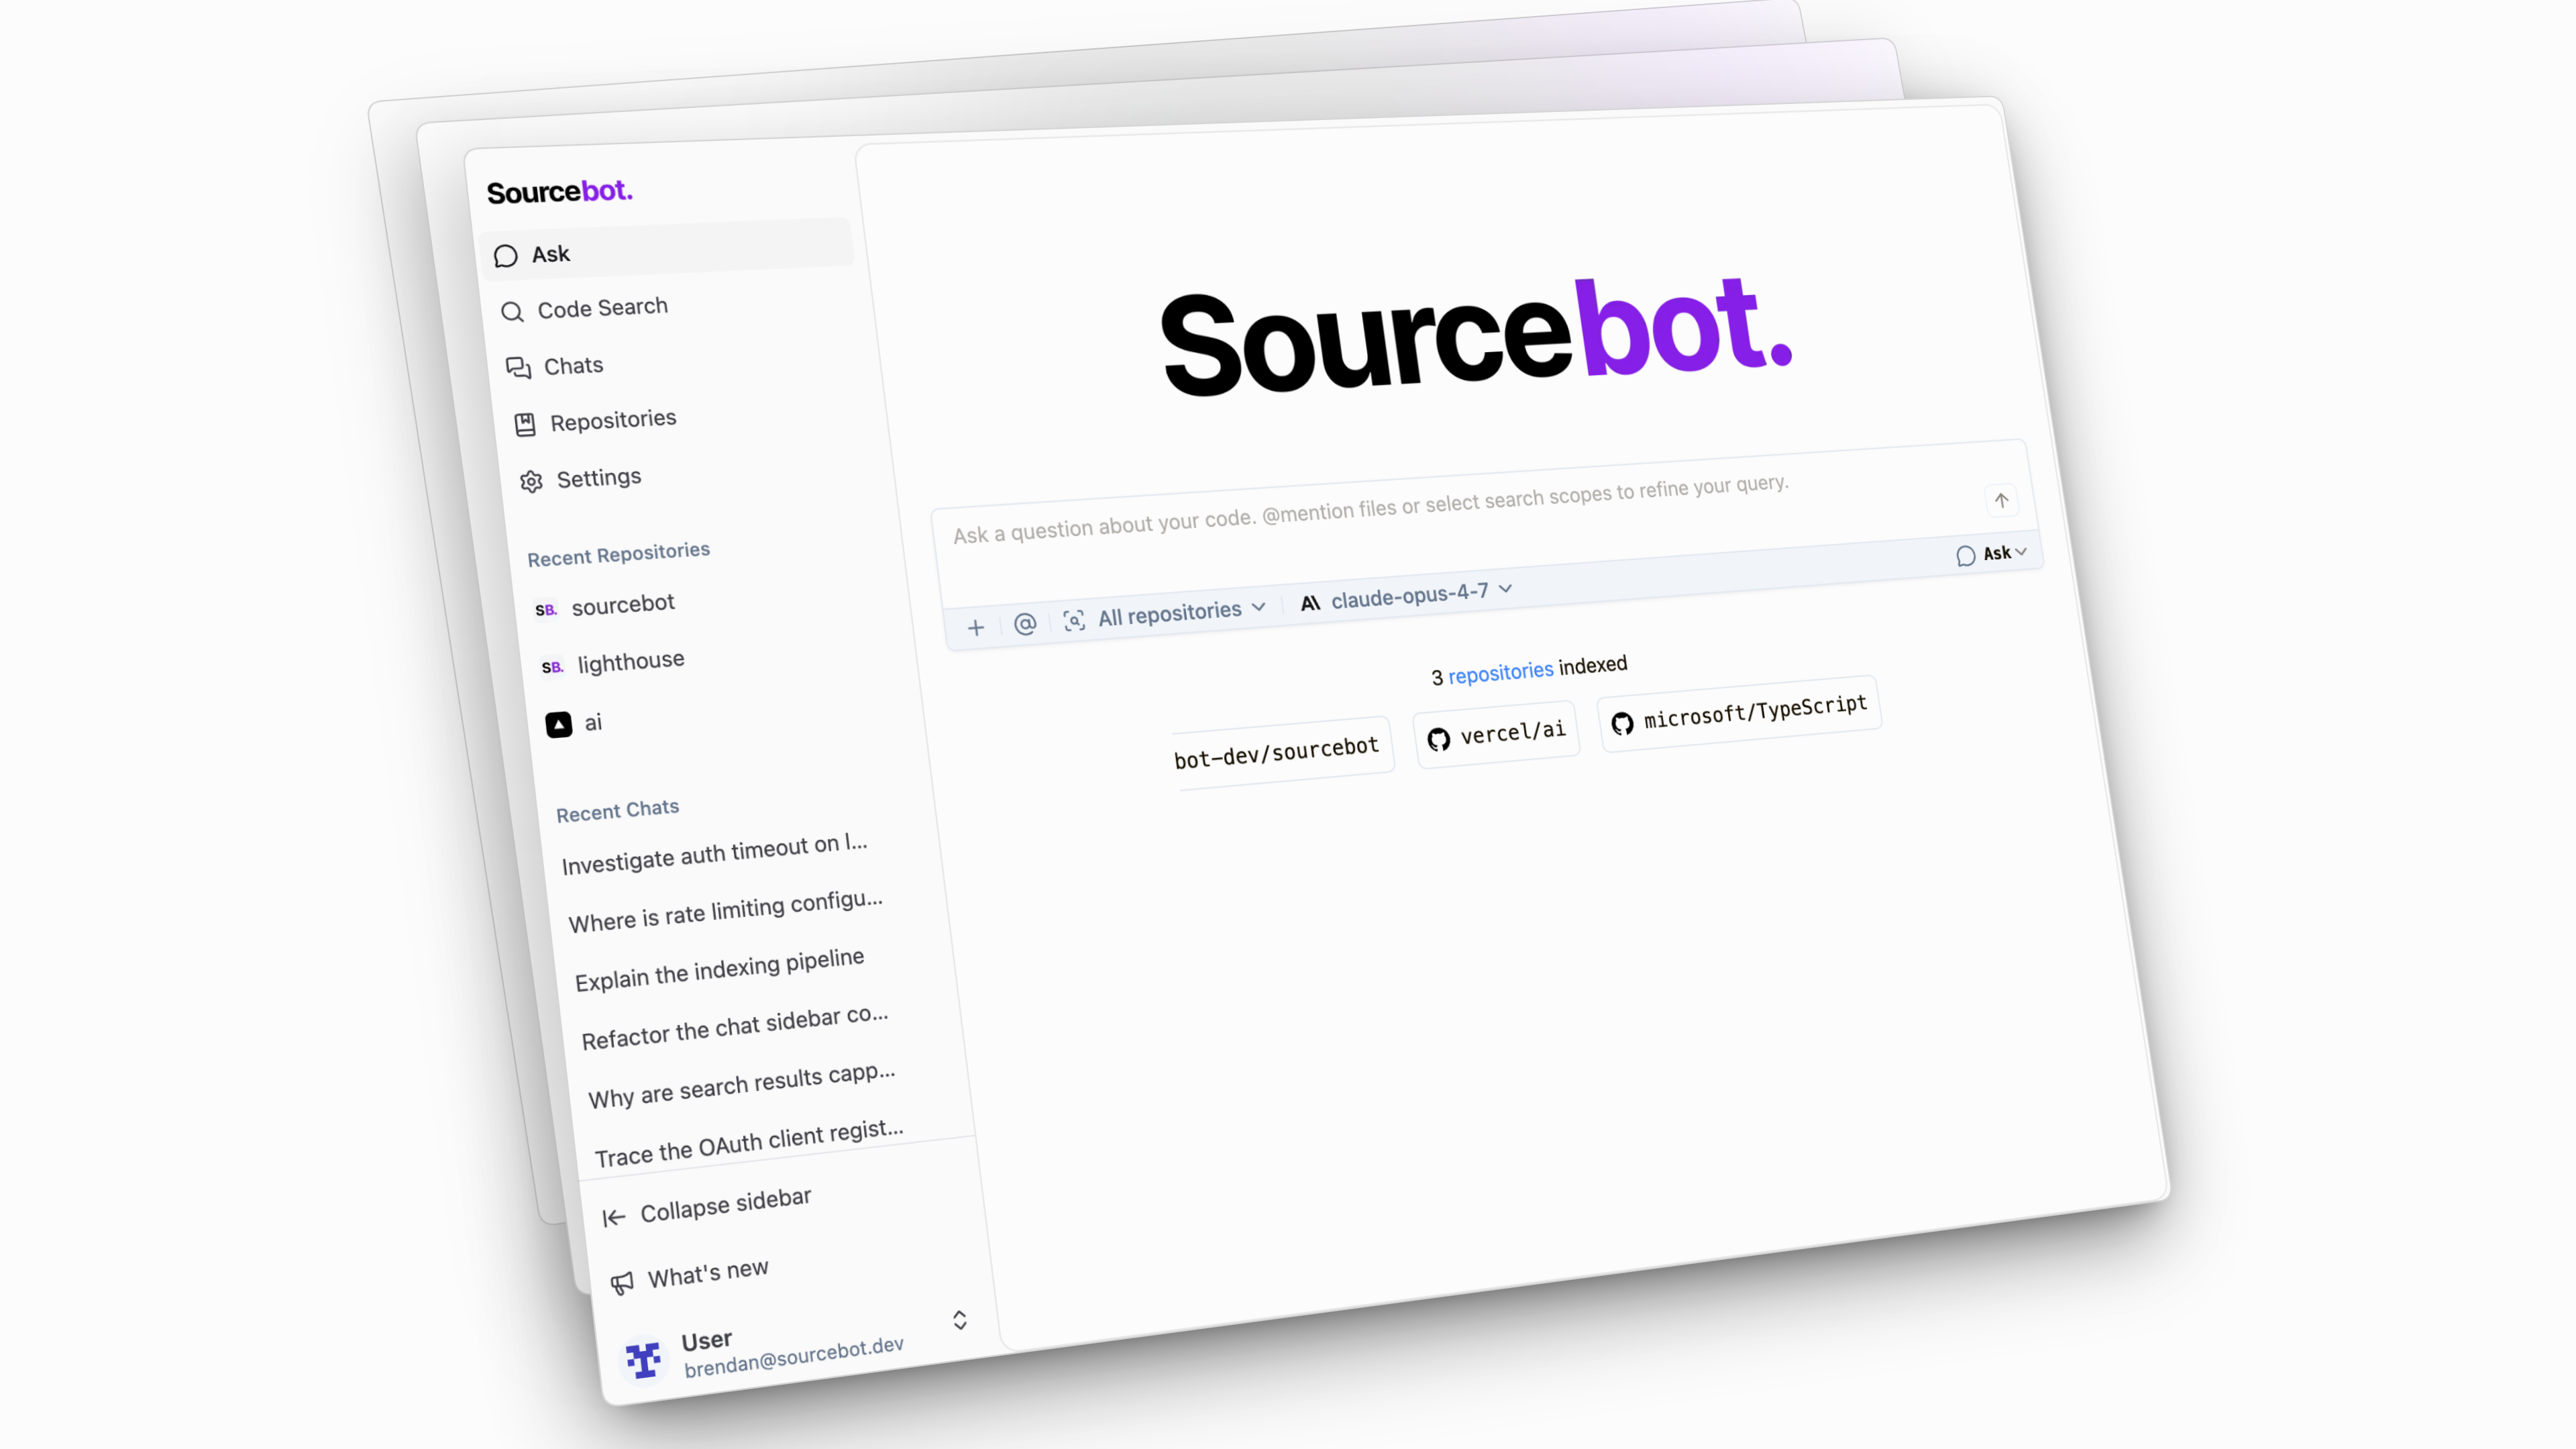Click the Collapse sidebar arrow icon

614,1217
